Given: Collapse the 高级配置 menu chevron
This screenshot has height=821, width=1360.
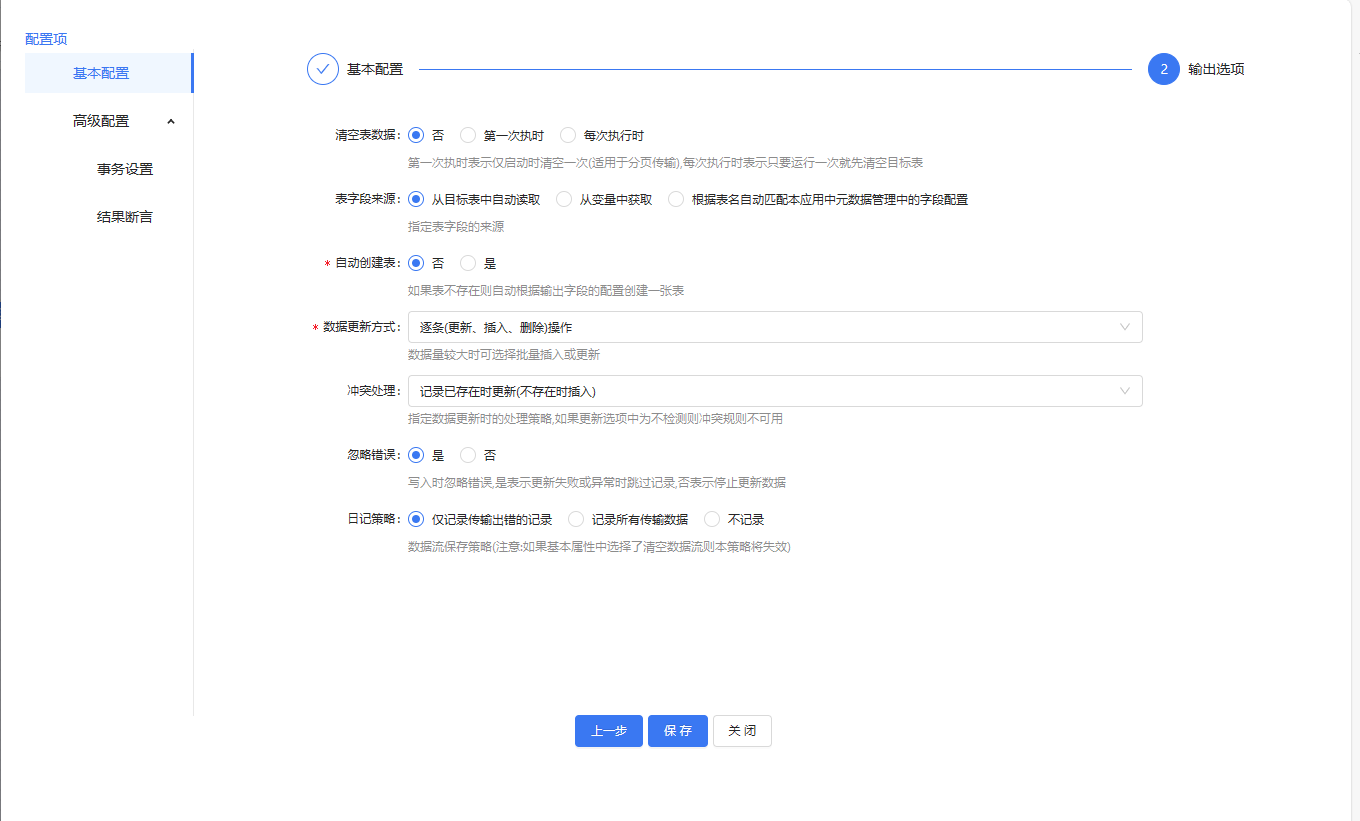Looking at the screenshot, I should click(x=171, y=121).
